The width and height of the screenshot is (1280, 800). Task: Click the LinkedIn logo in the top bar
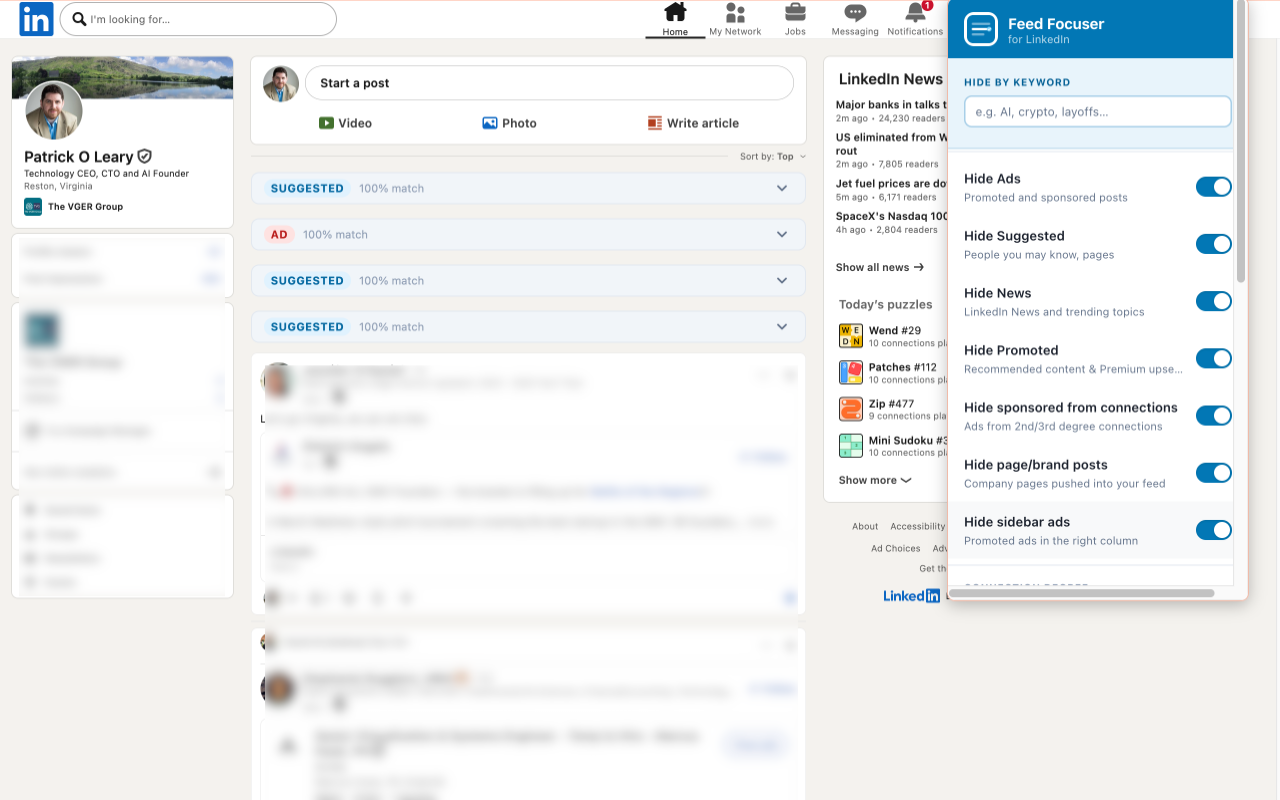[x=36, y=19]
